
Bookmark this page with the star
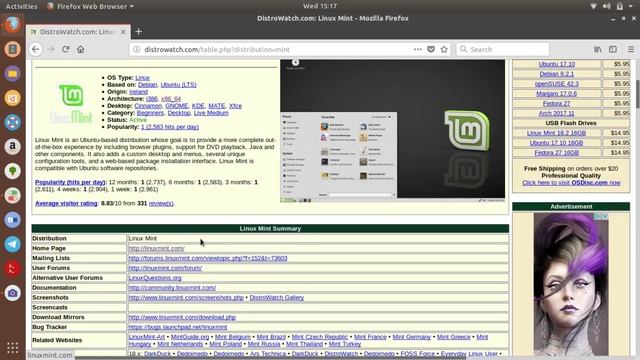tap(444, 49)
